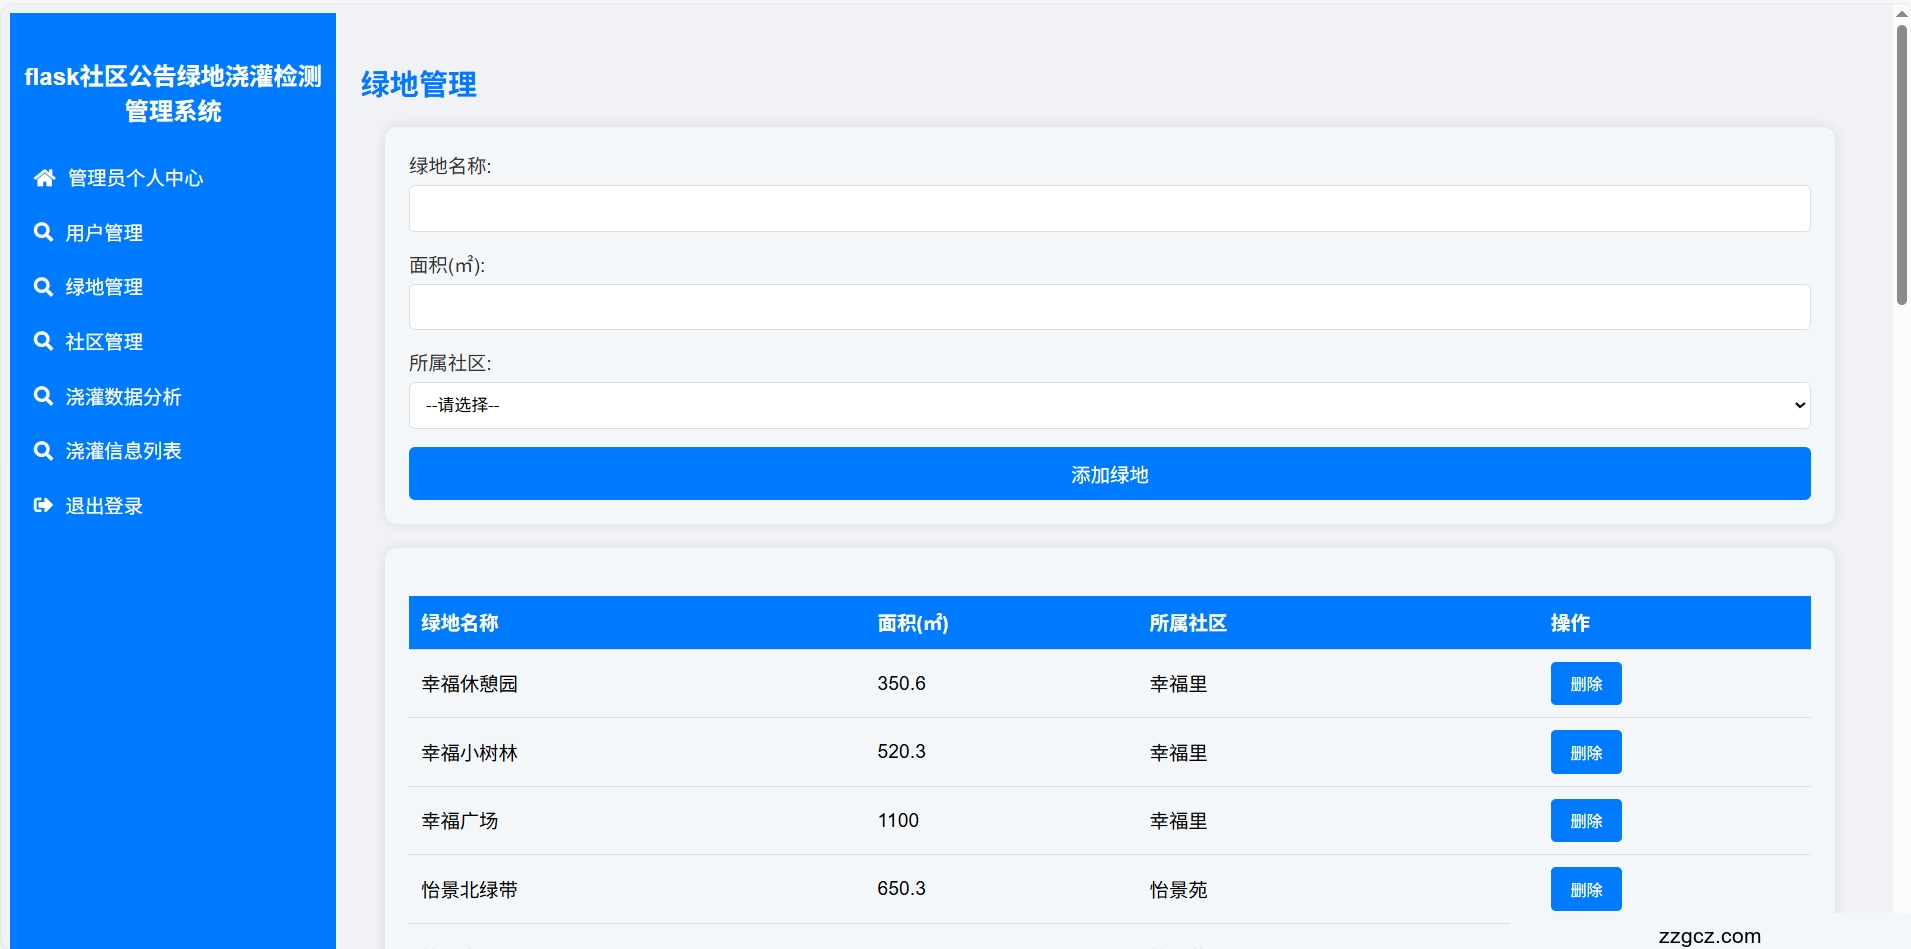Focus the 绿地名称 text field
1911x949 pixels.
click(x=1108, y=208)
